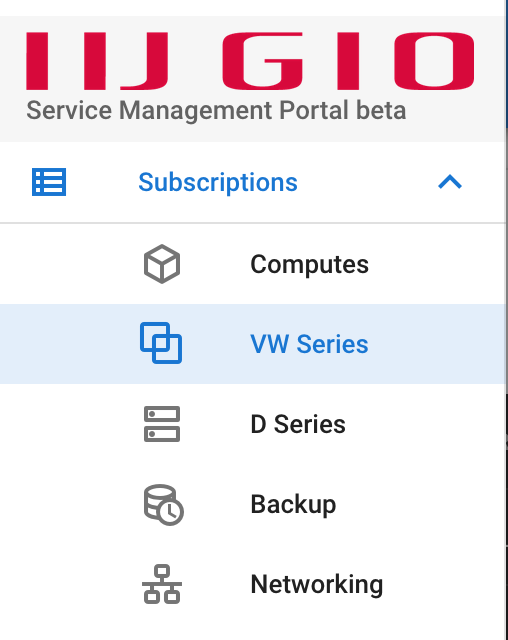Select the VW Series menu item
The height and width of the screenshot is (640, 508).
point(309,344)
